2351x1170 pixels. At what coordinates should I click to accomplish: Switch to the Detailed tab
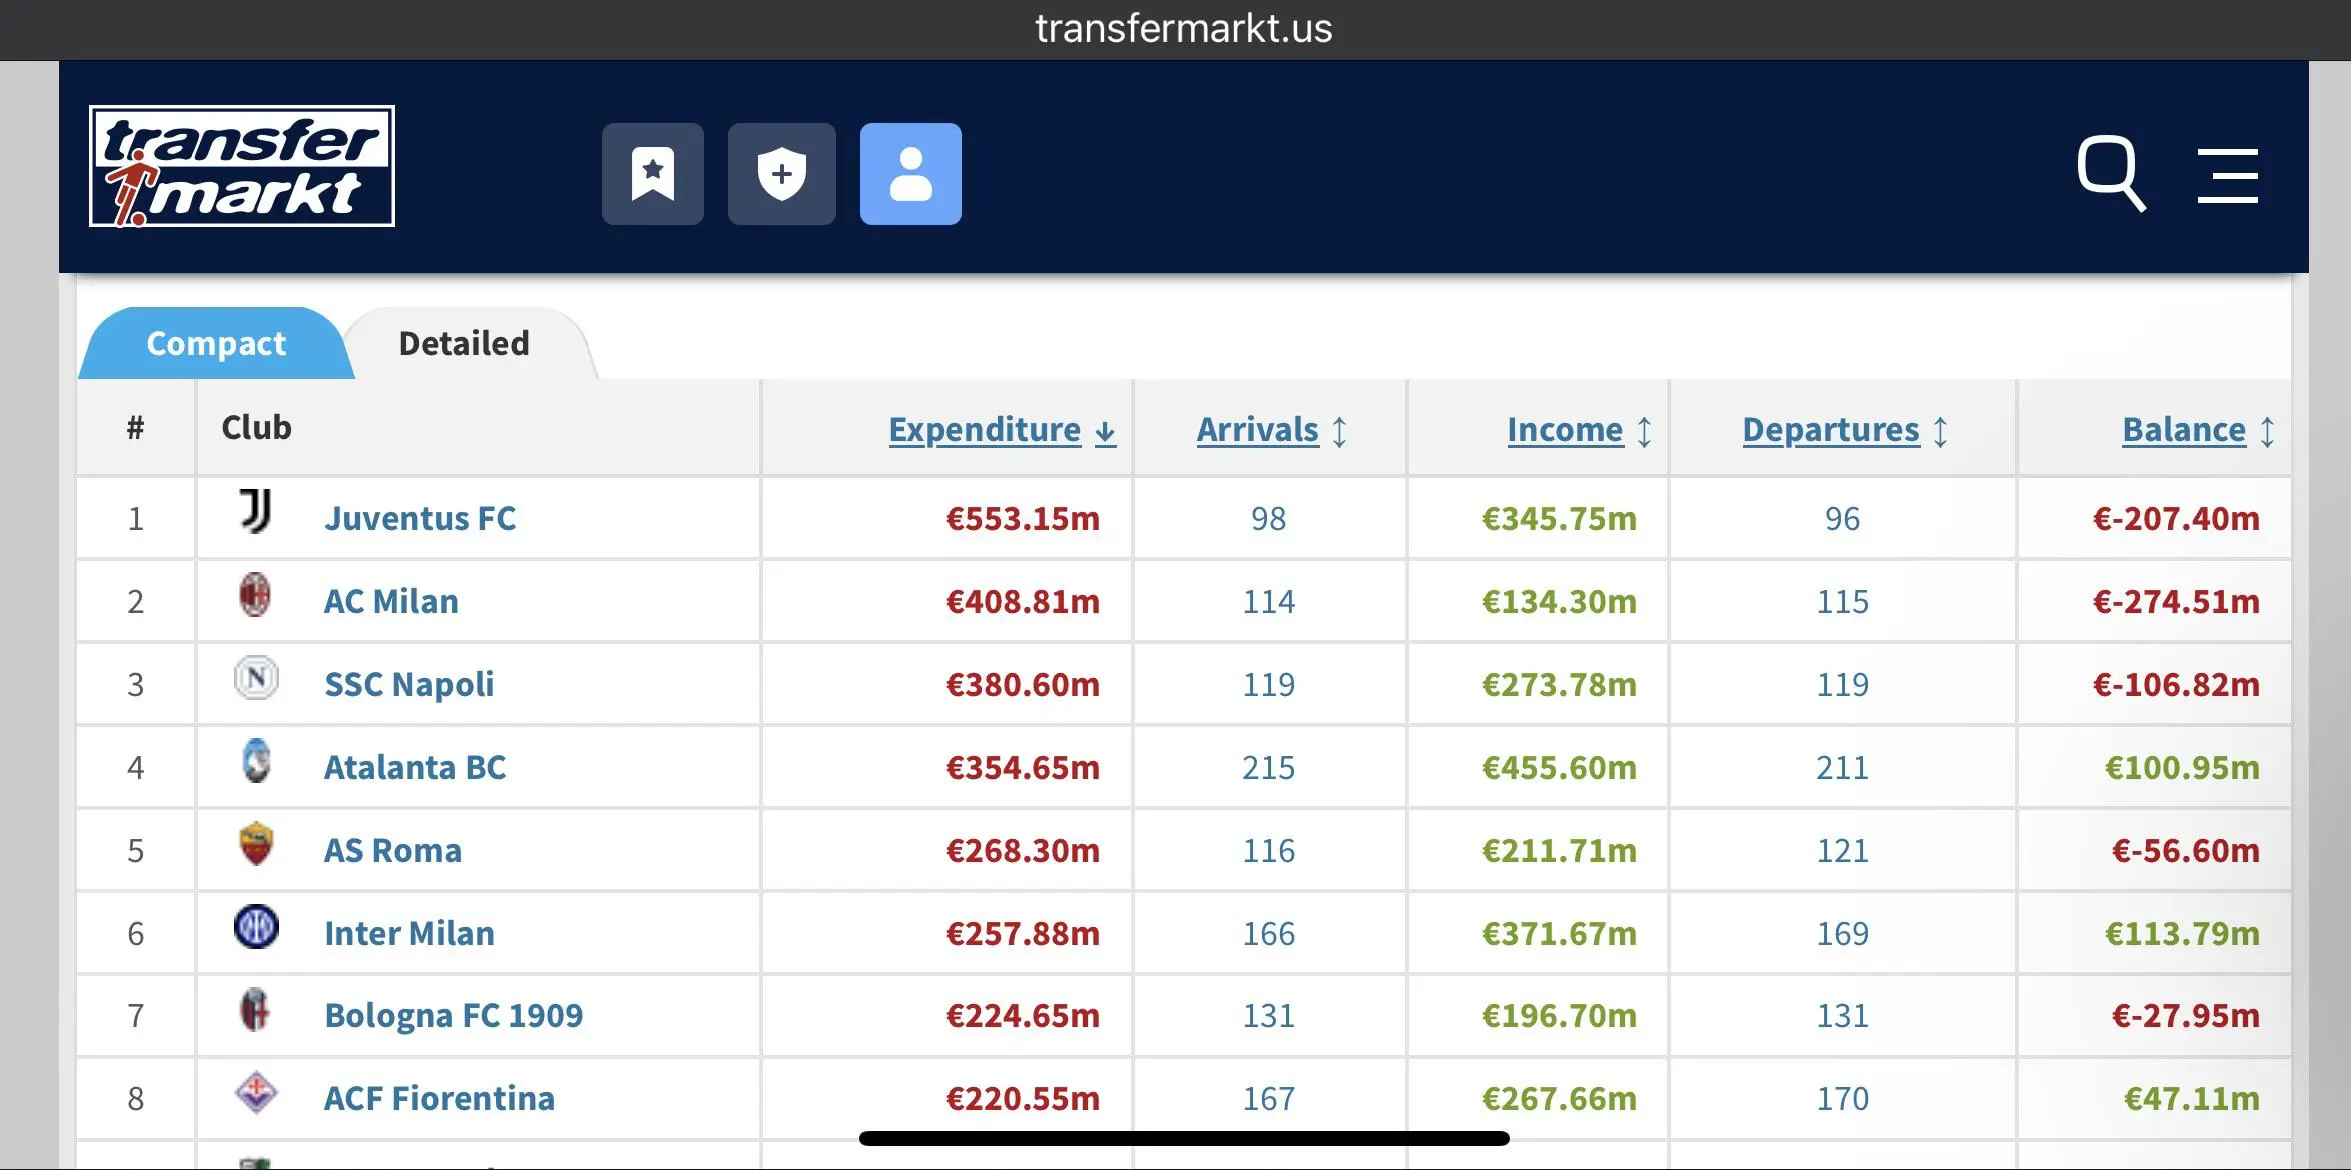point(464,343)
